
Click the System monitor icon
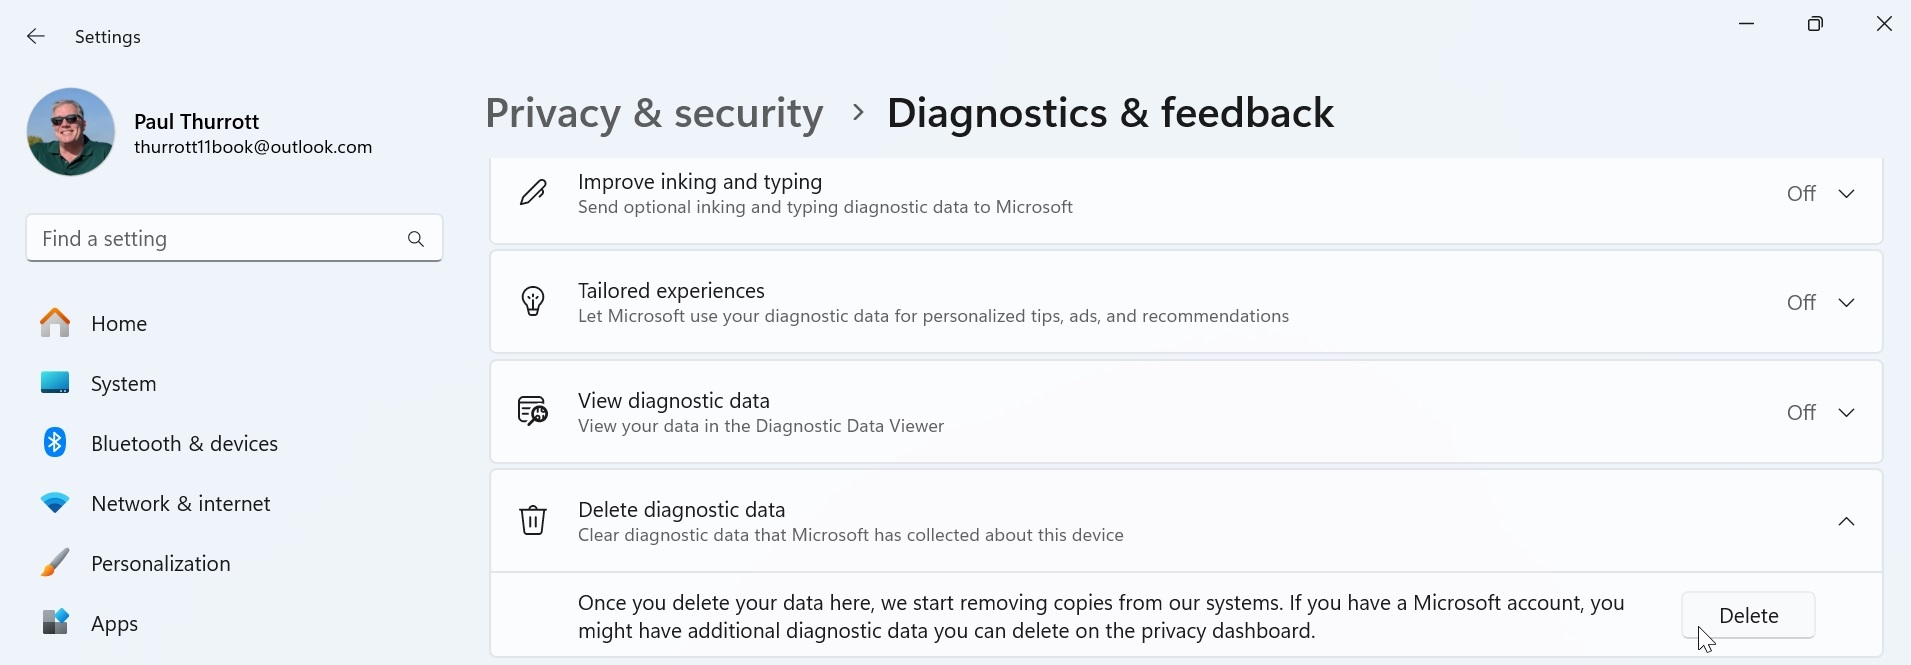click(x=55, y=383)
